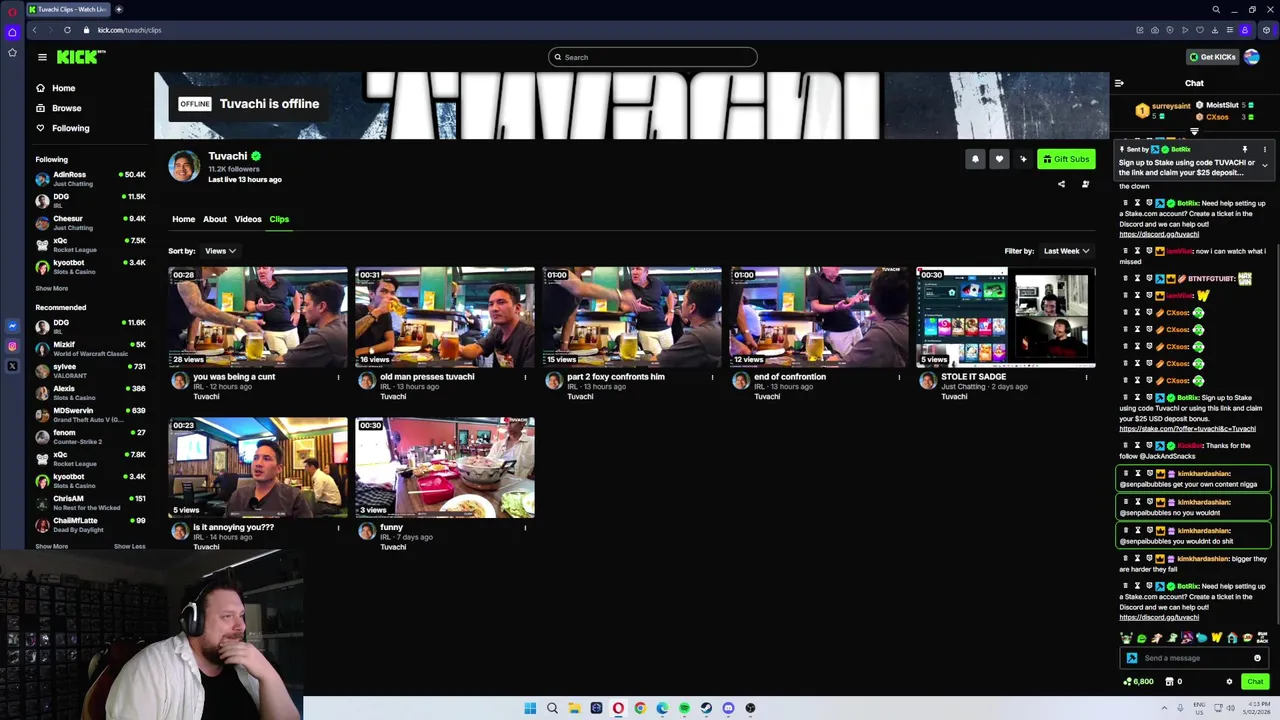The image size is (1280, 720).
Task: Open chat settings gear icon
Action: [x=1229, y=682]
